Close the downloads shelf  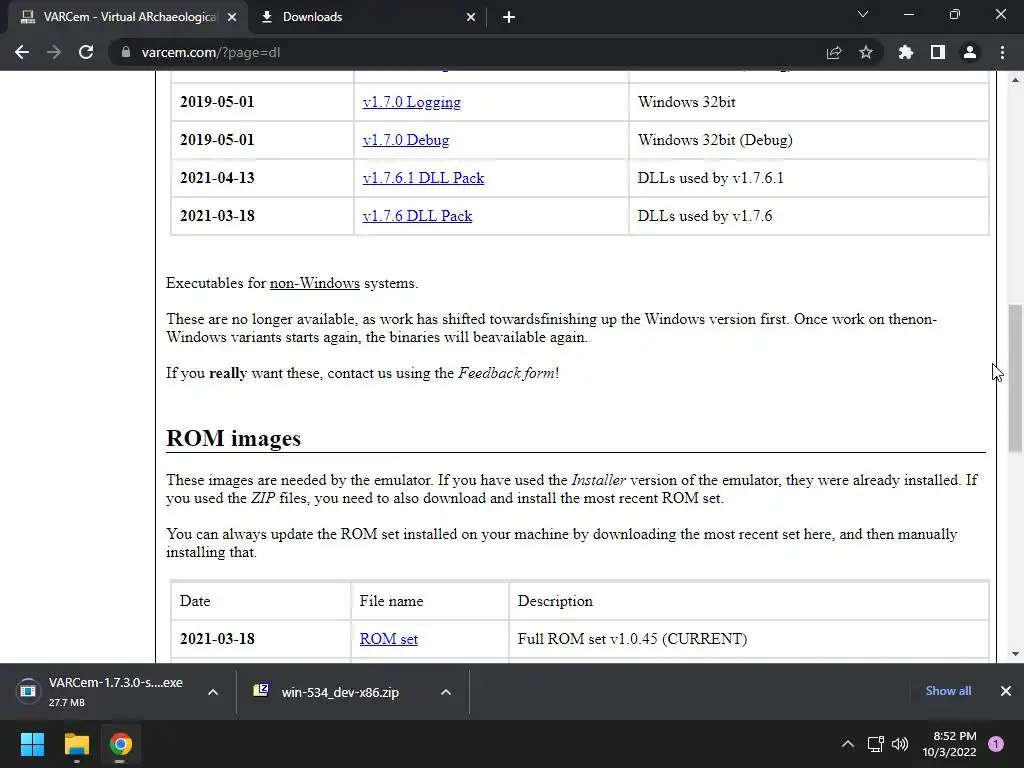tap(1006, 691)
